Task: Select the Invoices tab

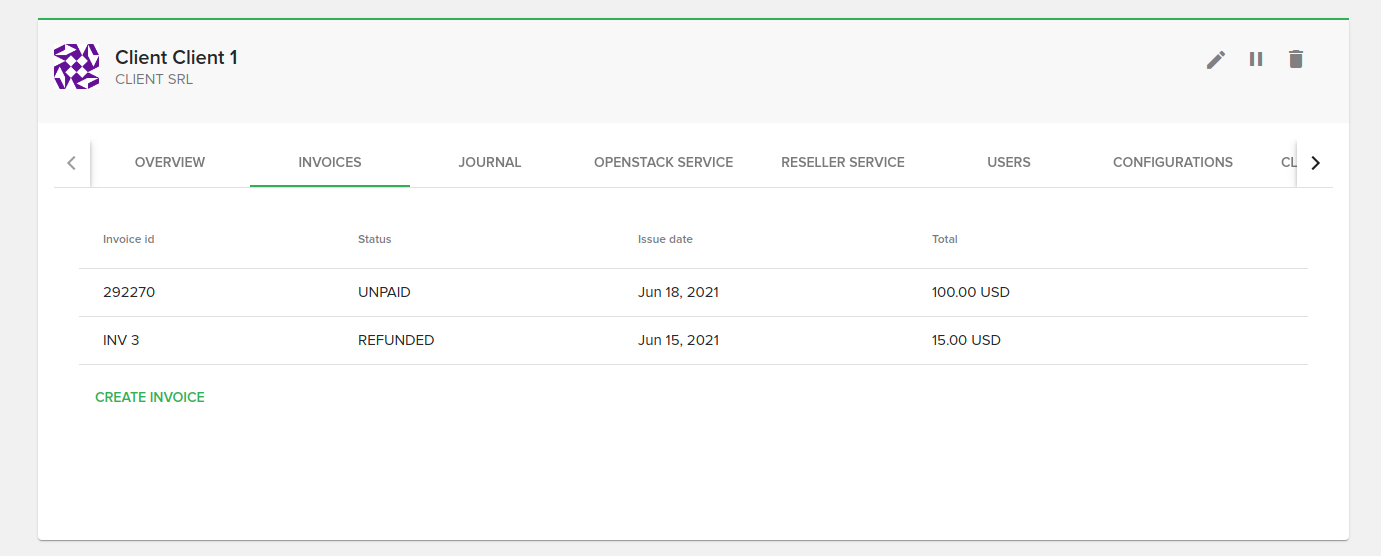Action: (x=330, y=162)
